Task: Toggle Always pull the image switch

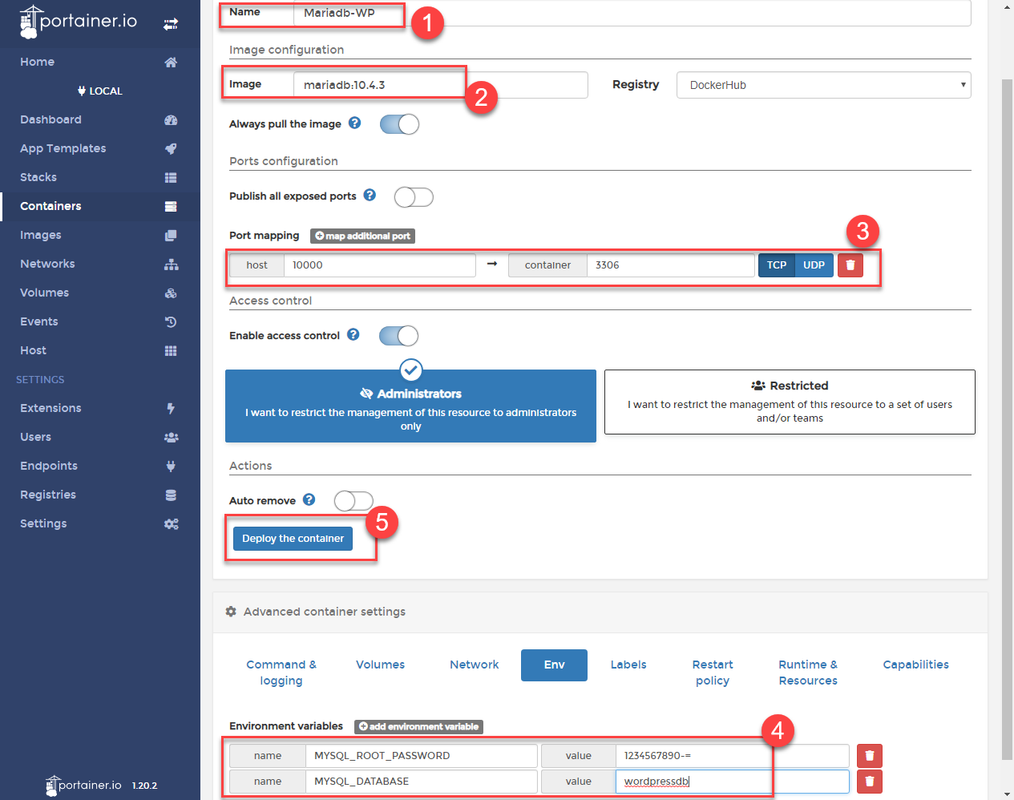Action: (398, 124)
